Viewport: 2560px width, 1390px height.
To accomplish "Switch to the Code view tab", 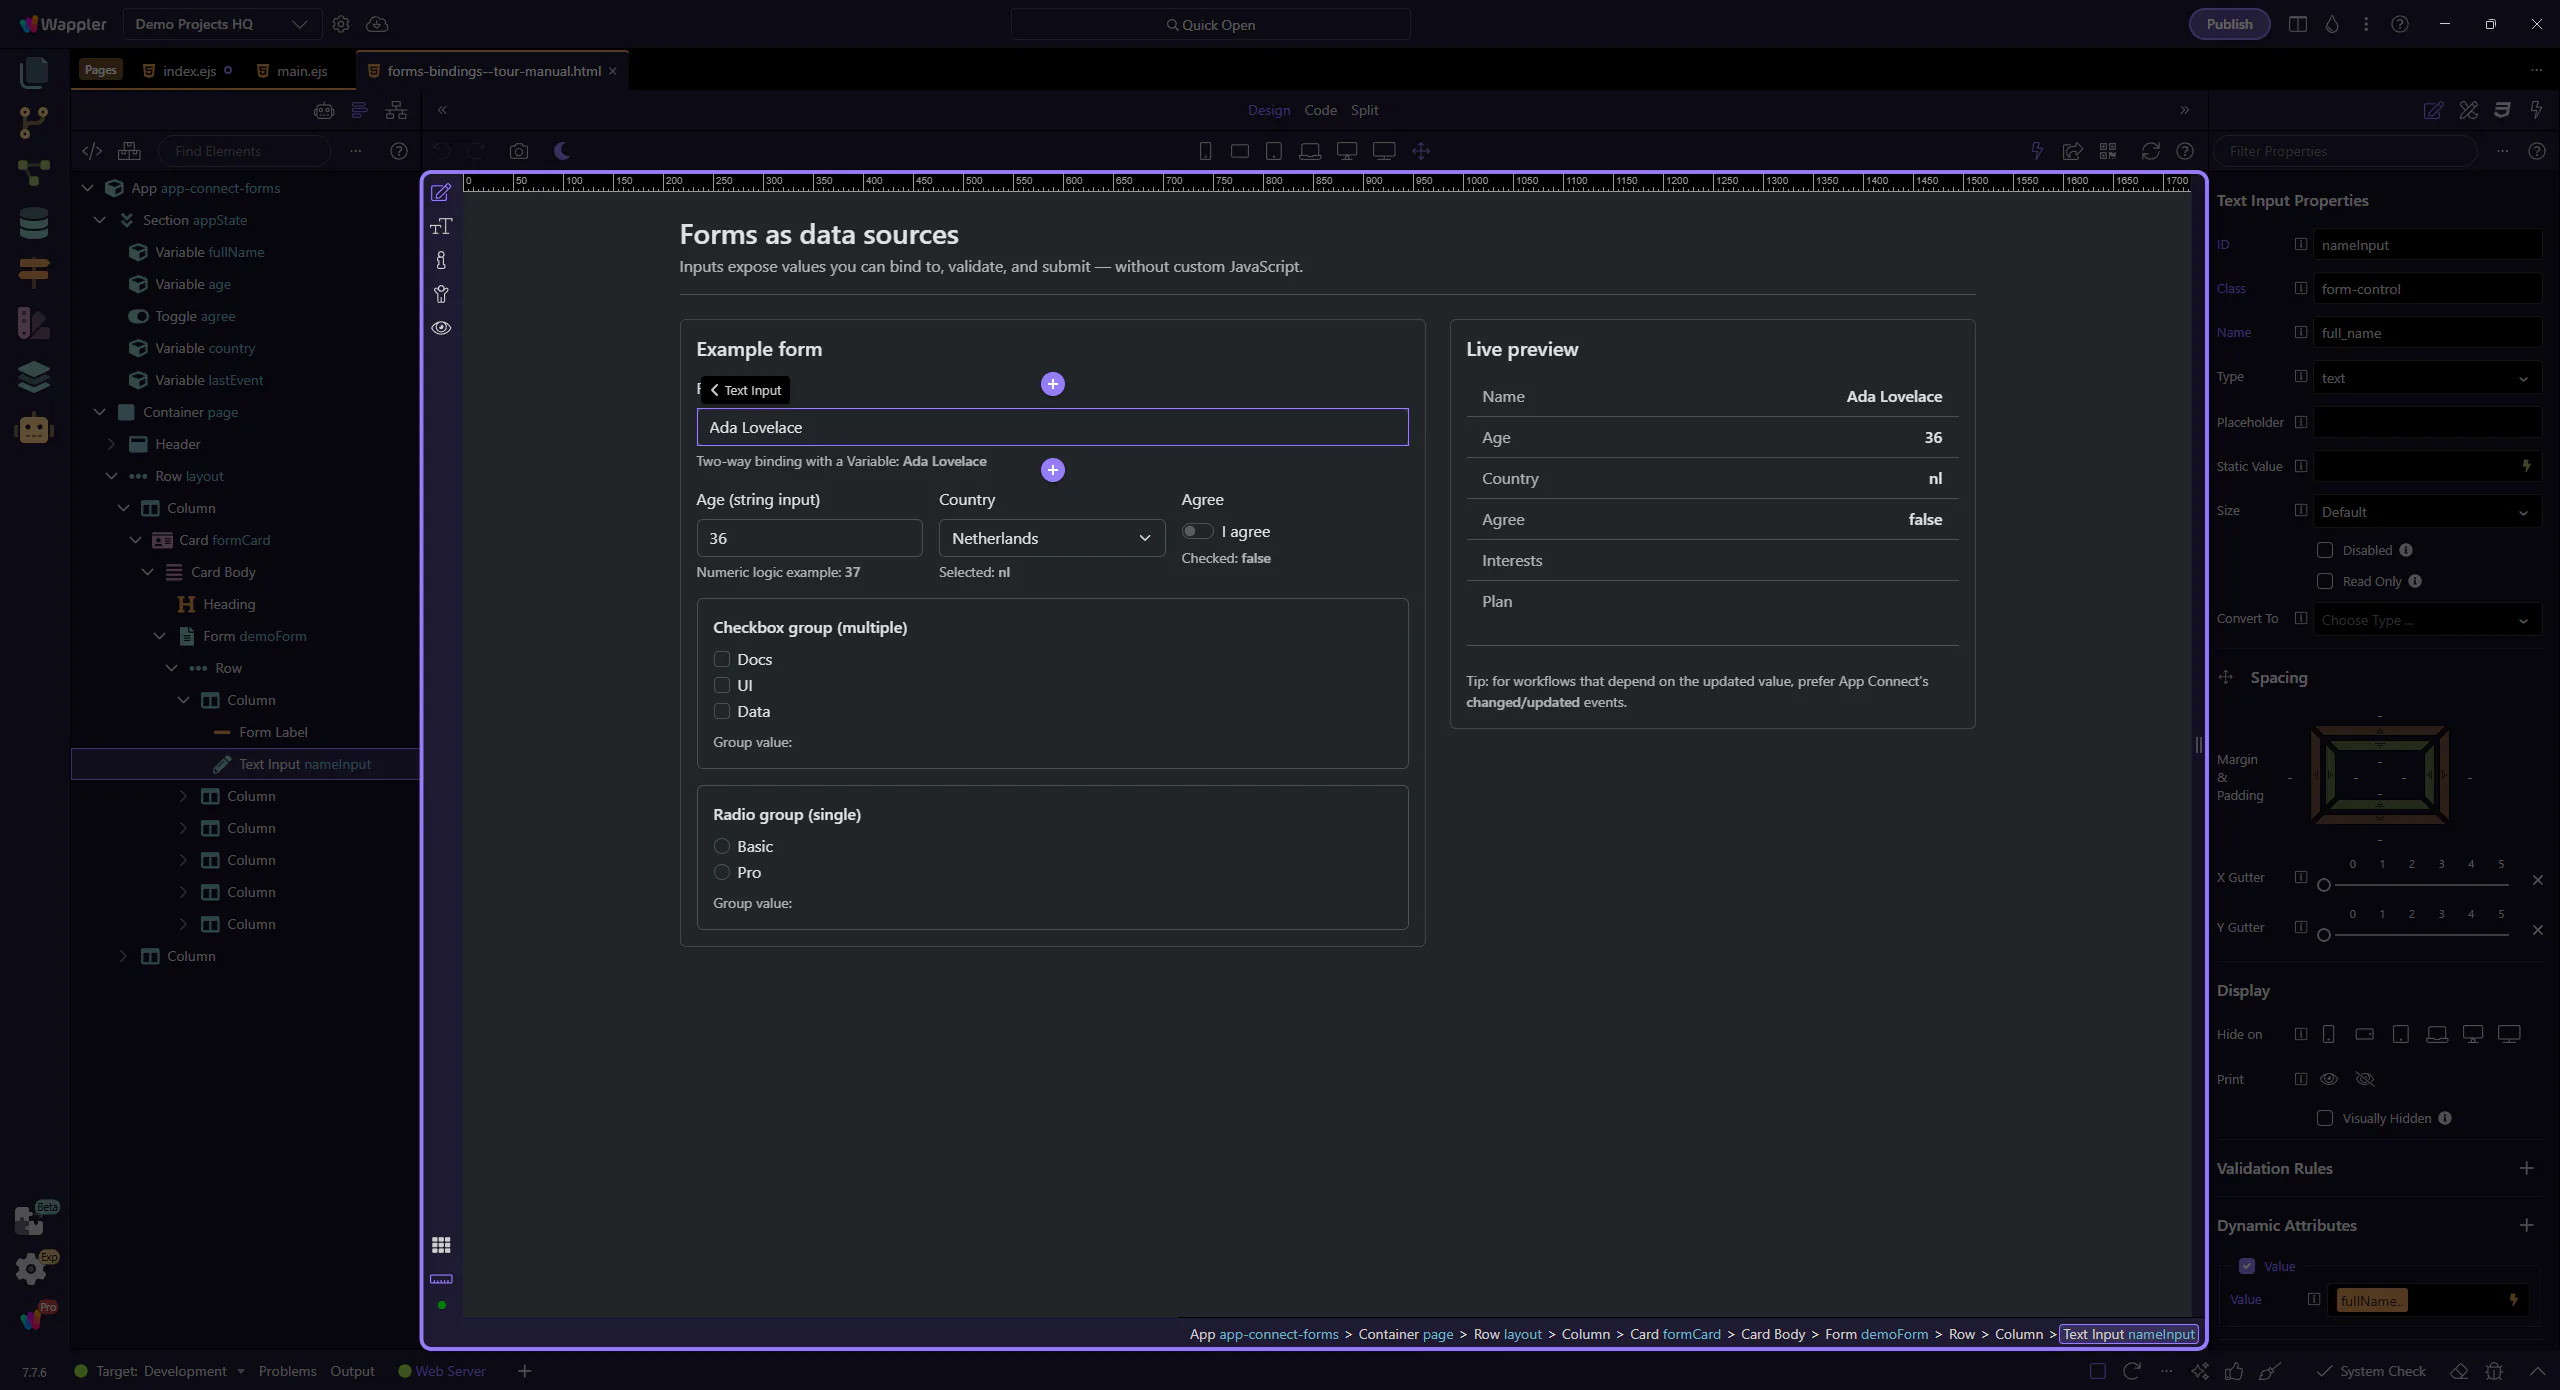I will pos(1320,110).
